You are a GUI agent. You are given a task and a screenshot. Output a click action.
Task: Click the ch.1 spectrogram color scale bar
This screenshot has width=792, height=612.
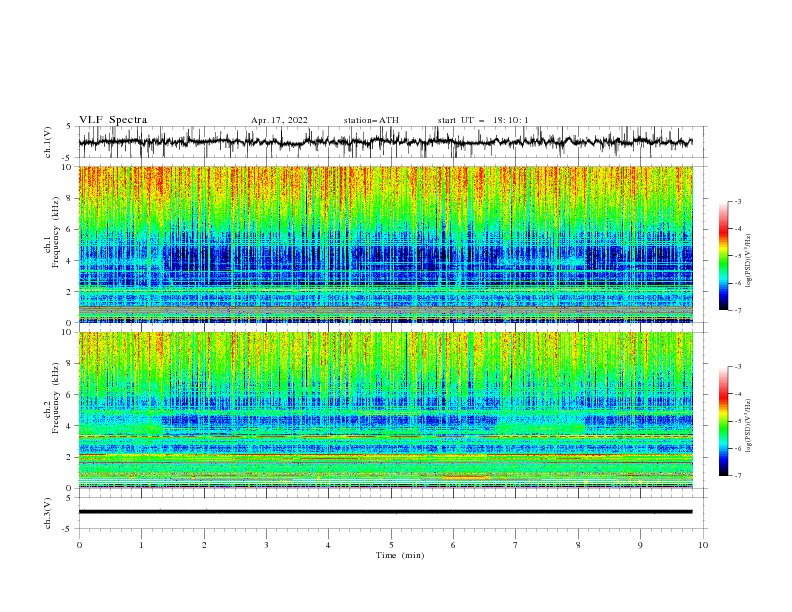723,256
